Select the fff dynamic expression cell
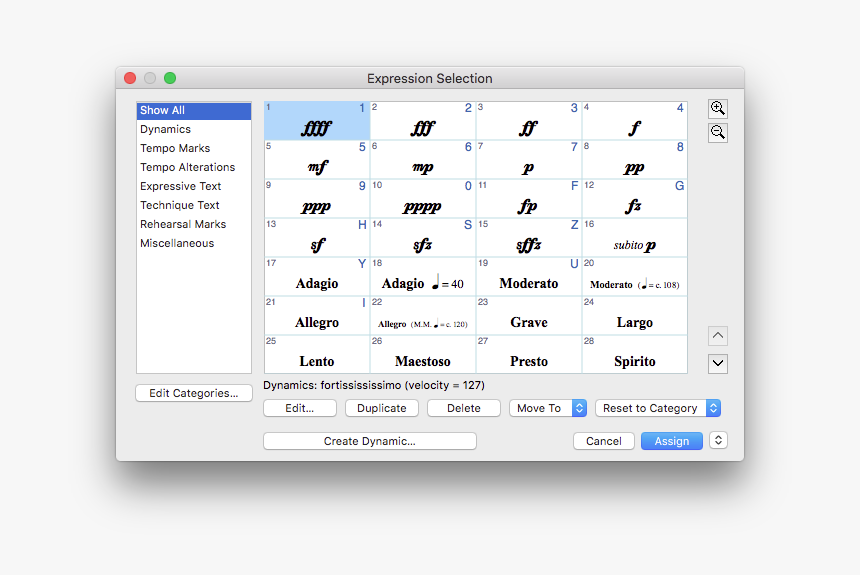Image resolution: width=860 pixels, height=575 pixels. [423, 121]
